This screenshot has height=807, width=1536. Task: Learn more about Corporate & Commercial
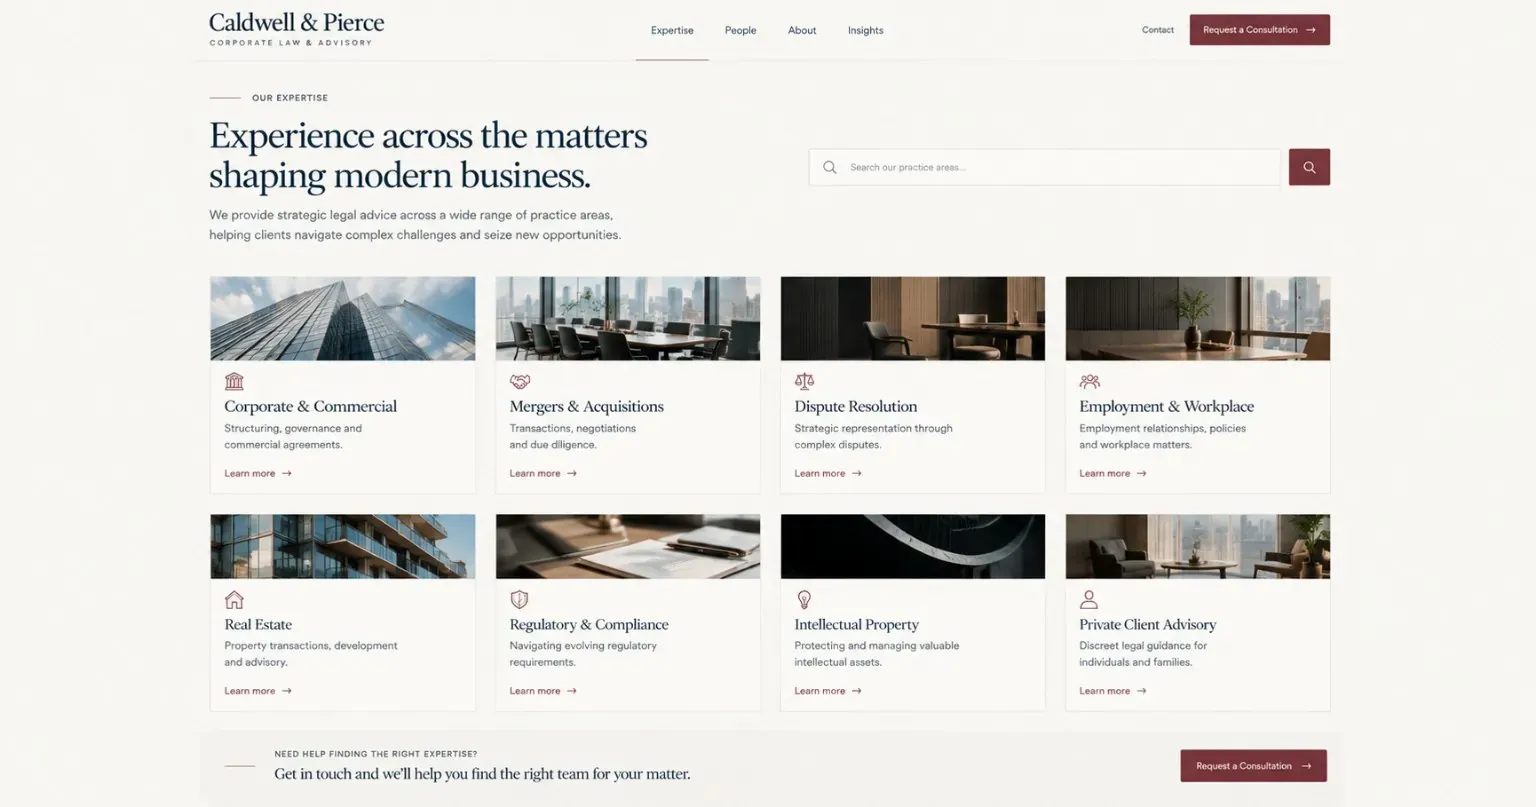(x=258, y=473)
